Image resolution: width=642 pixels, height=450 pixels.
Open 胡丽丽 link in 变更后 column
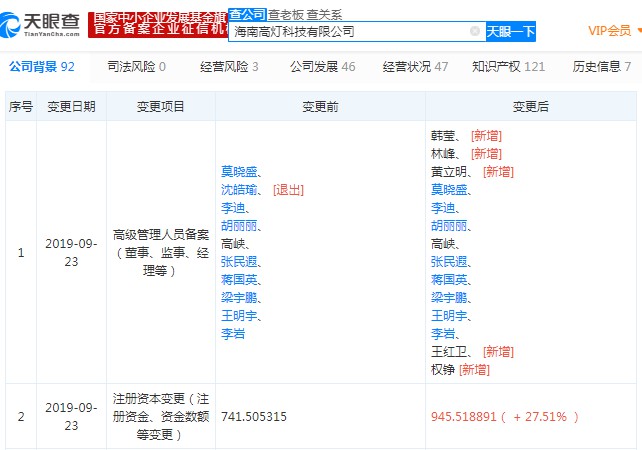(449, 226)
